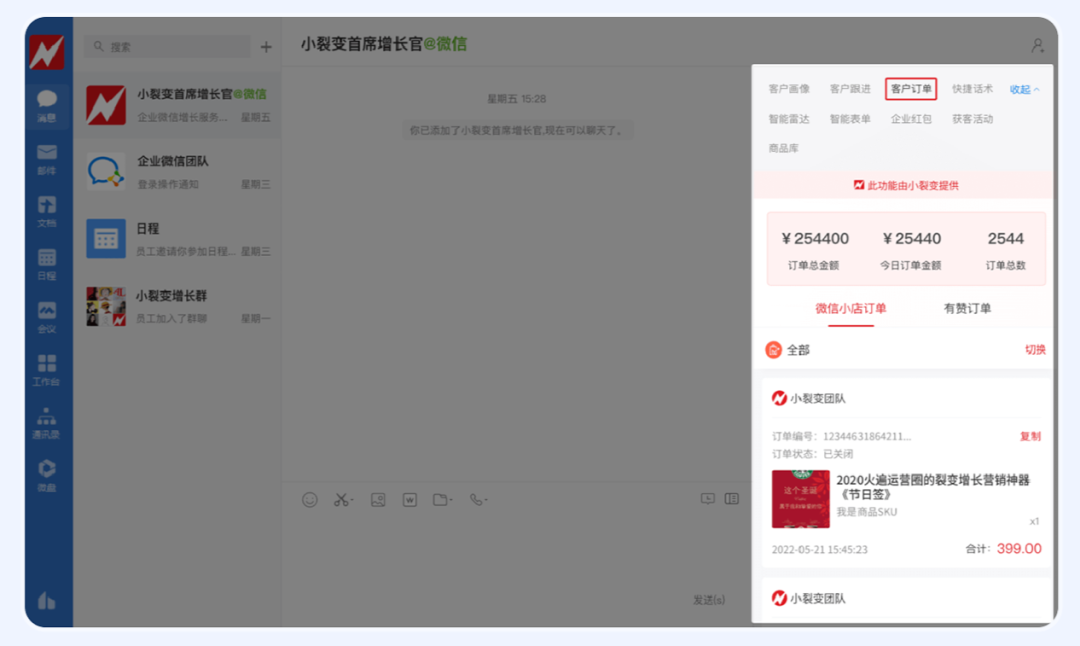The image size is (1080, 646).
Task: Open the 微盘 WeDrive icon
Action: 47,473
